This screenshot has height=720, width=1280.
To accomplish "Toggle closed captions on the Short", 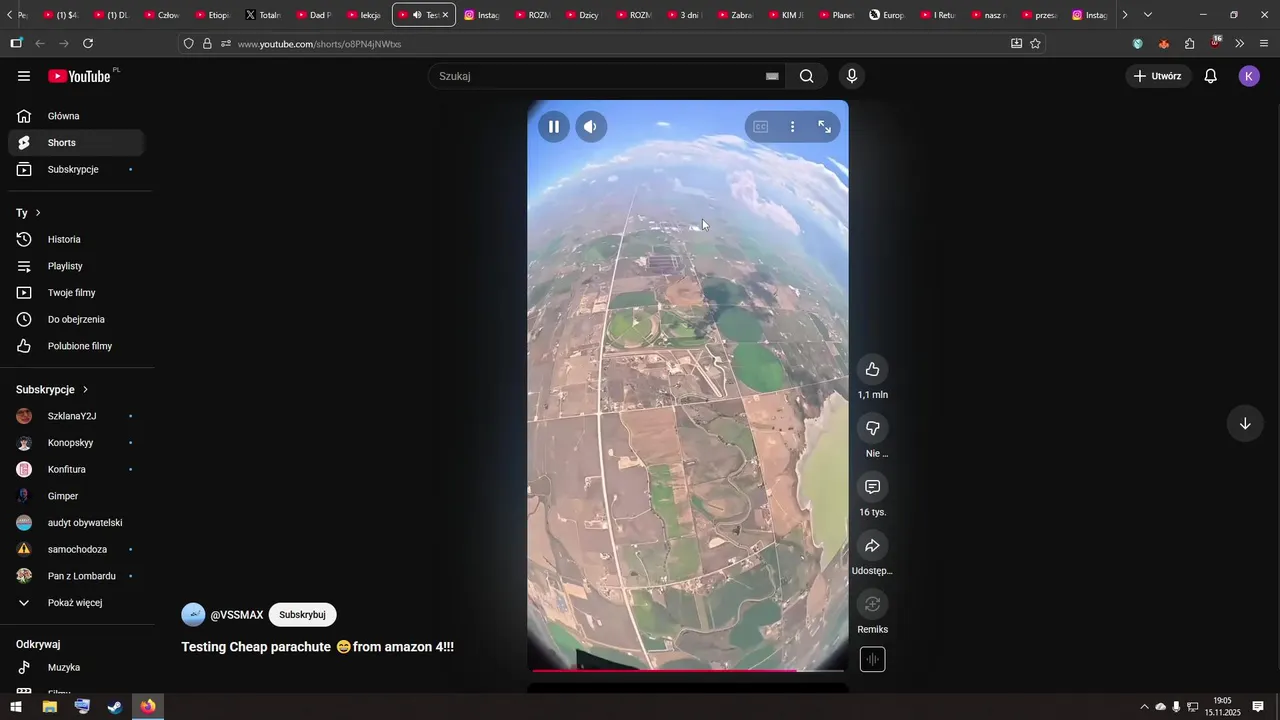I will pyautogui.click(x=761, y=127).
